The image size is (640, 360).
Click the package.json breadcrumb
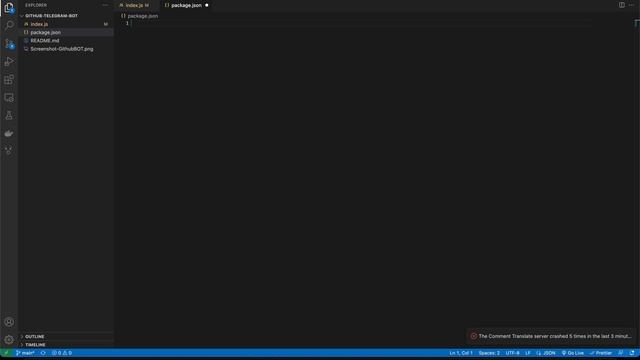(x=142, y=16)
